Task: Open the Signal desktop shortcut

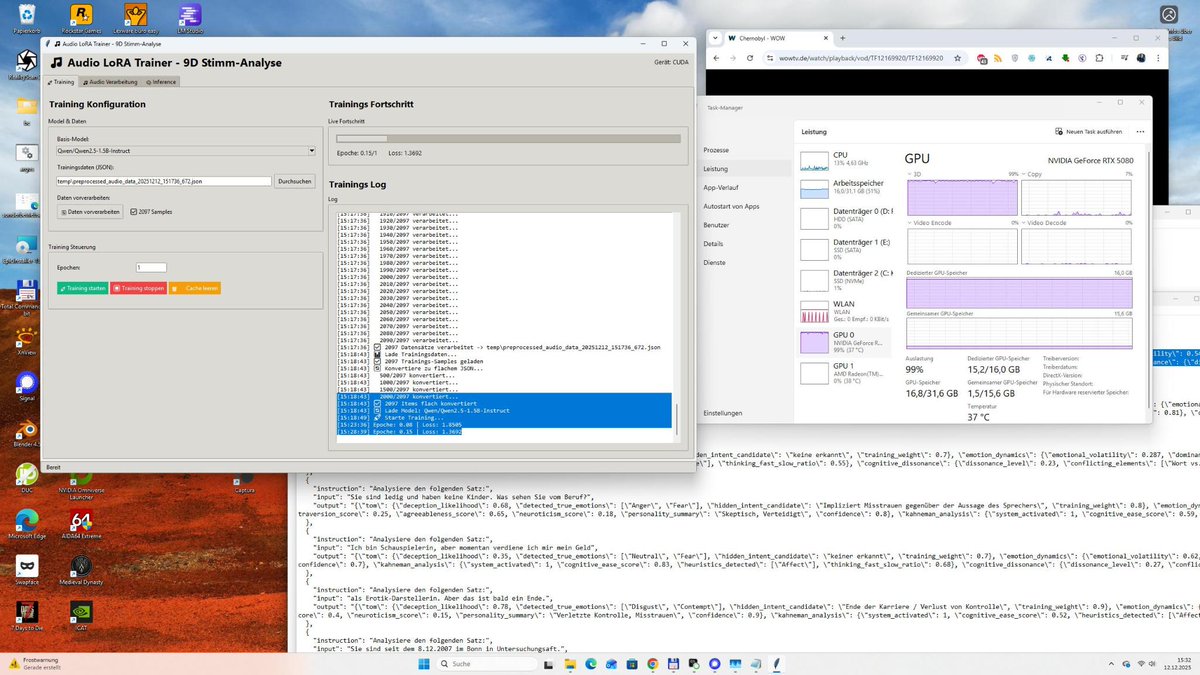Action: pyautogui.click(x=25, y=387)
